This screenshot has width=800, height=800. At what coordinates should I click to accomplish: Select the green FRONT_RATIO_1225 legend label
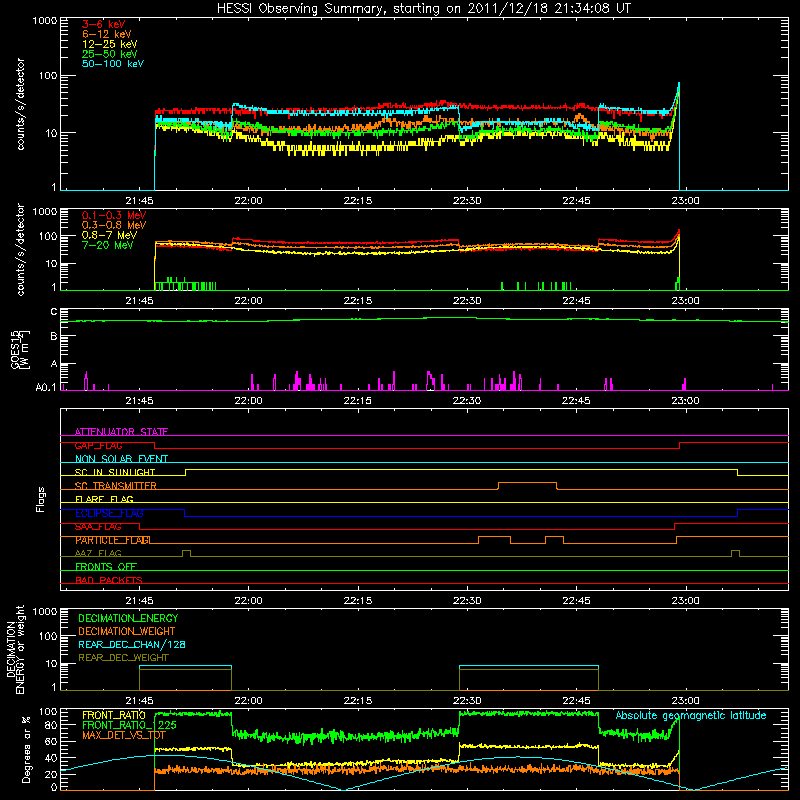(x=129, y=725)
